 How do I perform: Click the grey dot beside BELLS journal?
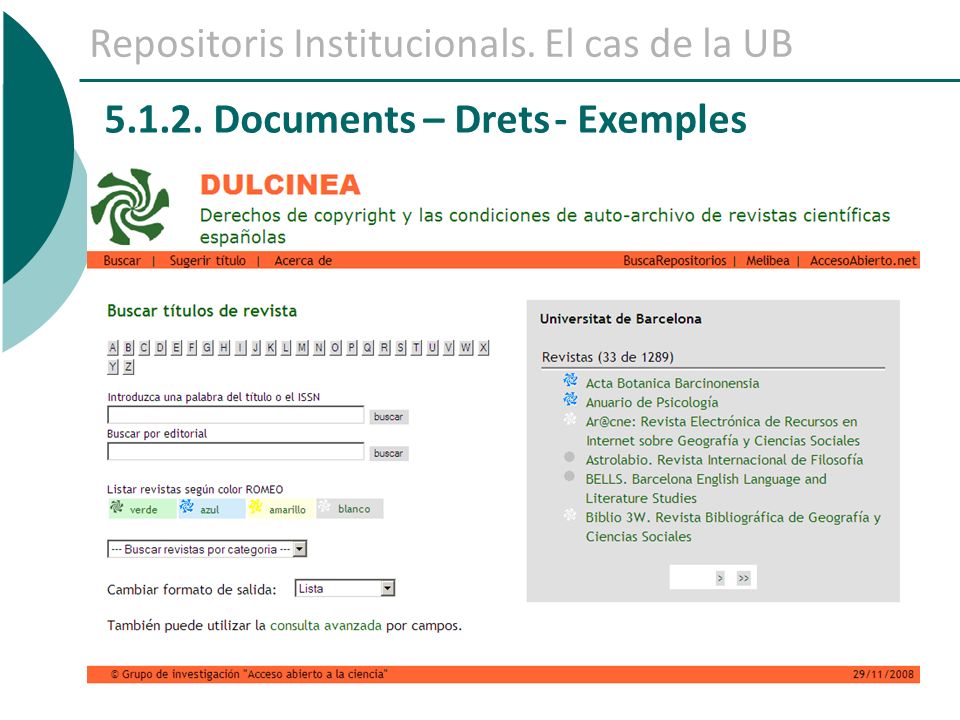click(x=569, y=476)
